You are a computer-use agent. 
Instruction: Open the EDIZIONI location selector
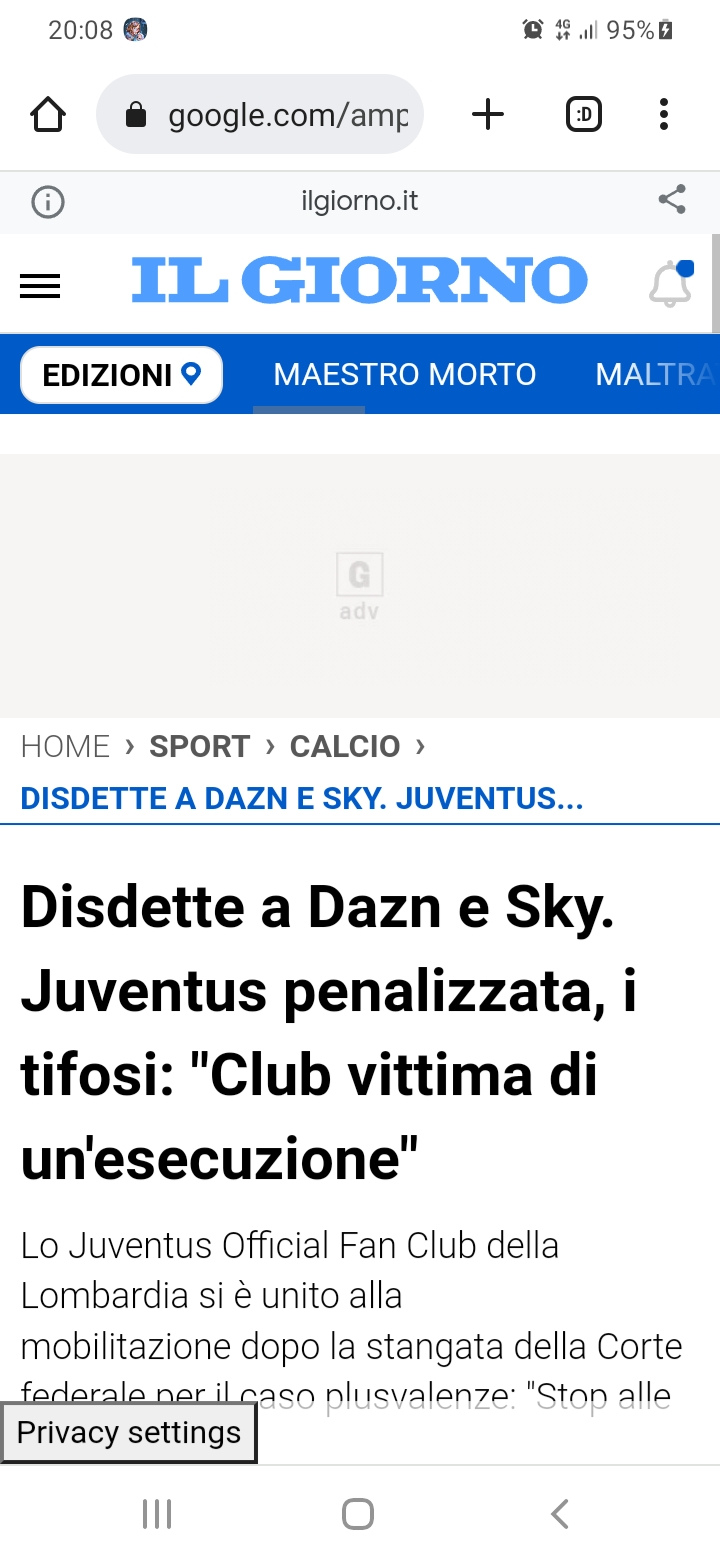122,375
